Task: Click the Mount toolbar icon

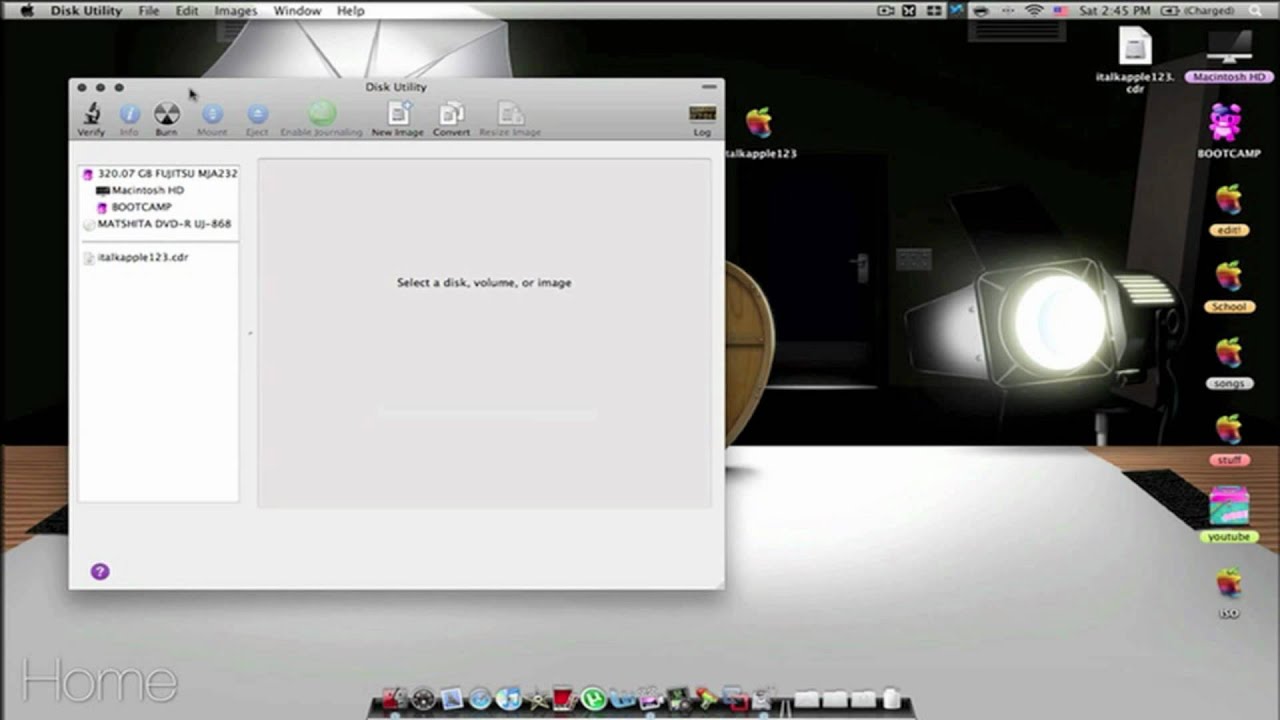Action: [x=212, y=114]
